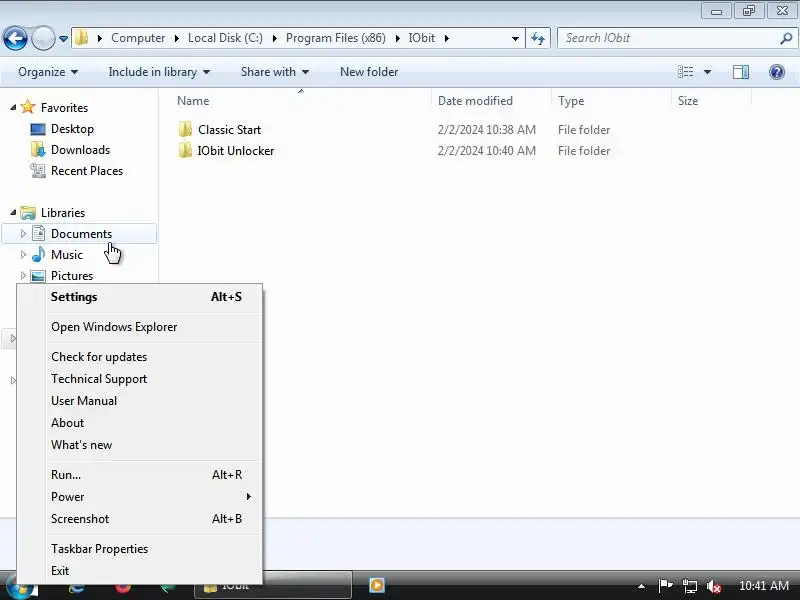Expand the arrow after IObit breadcrumb
Viewport: 800px width, 600px height.
(446, 38)
